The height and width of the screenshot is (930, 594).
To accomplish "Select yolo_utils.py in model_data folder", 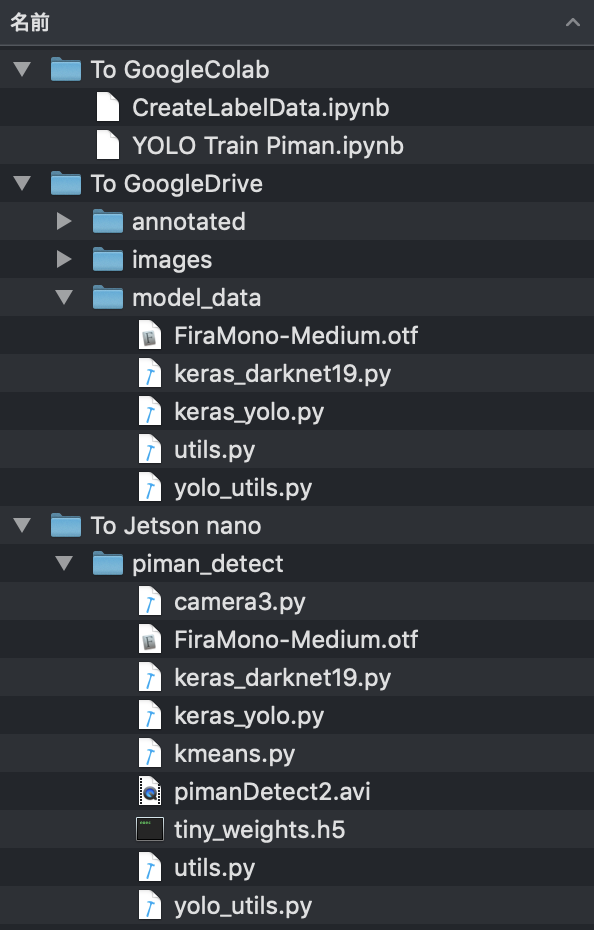I will point(297,487).
